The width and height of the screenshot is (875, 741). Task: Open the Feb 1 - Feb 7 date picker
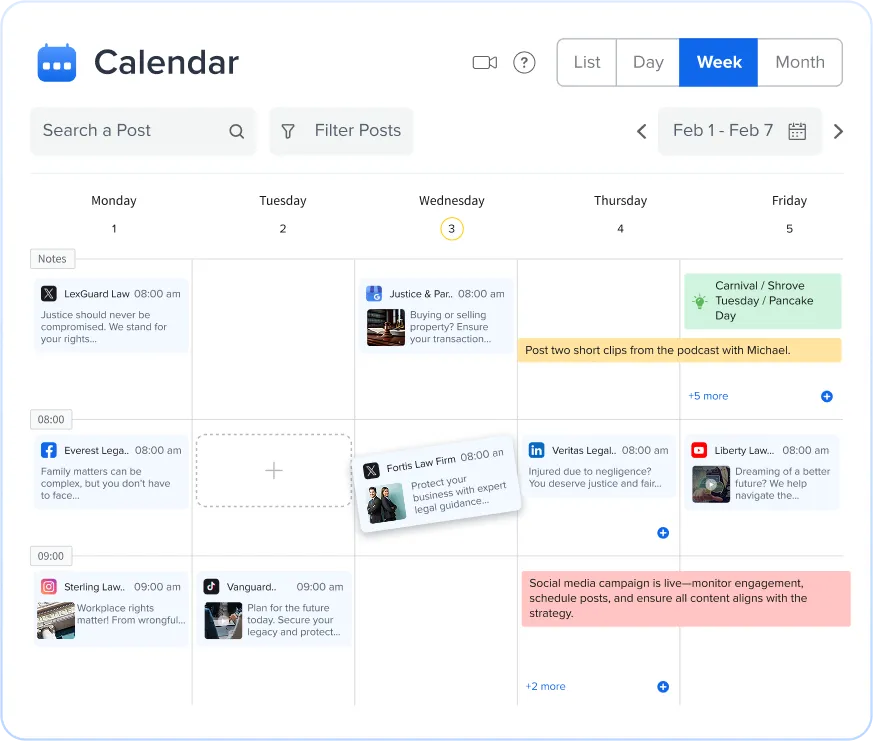point(739,131)
